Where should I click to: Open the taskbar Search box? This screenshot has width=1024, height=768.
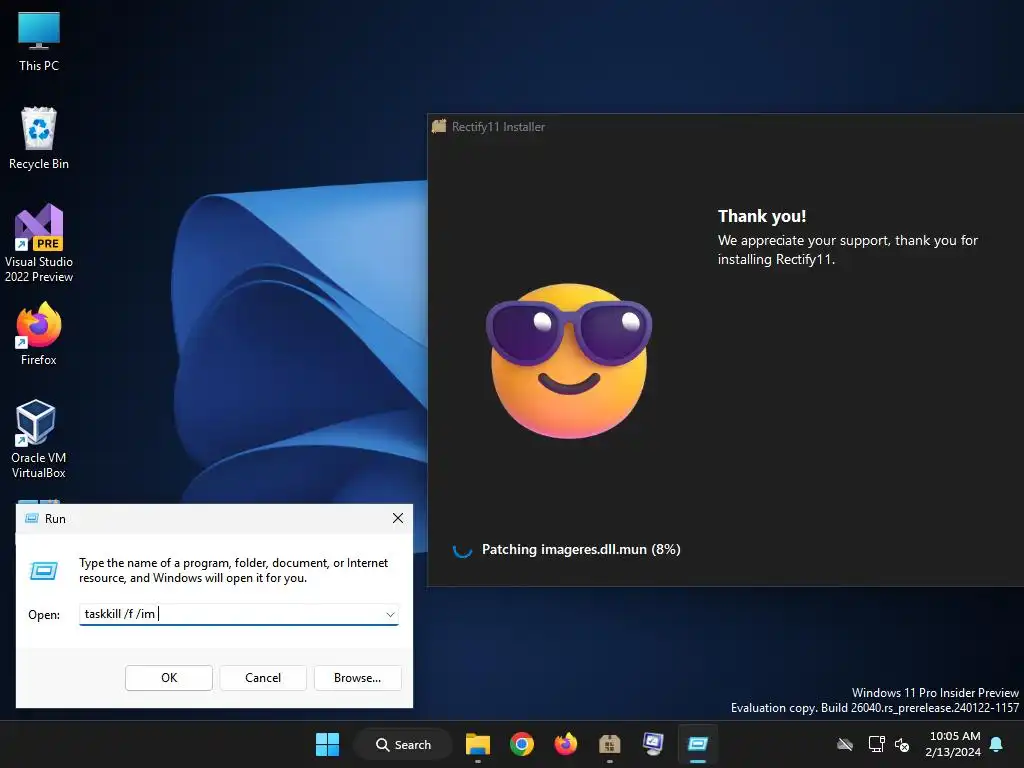(403, 744)
